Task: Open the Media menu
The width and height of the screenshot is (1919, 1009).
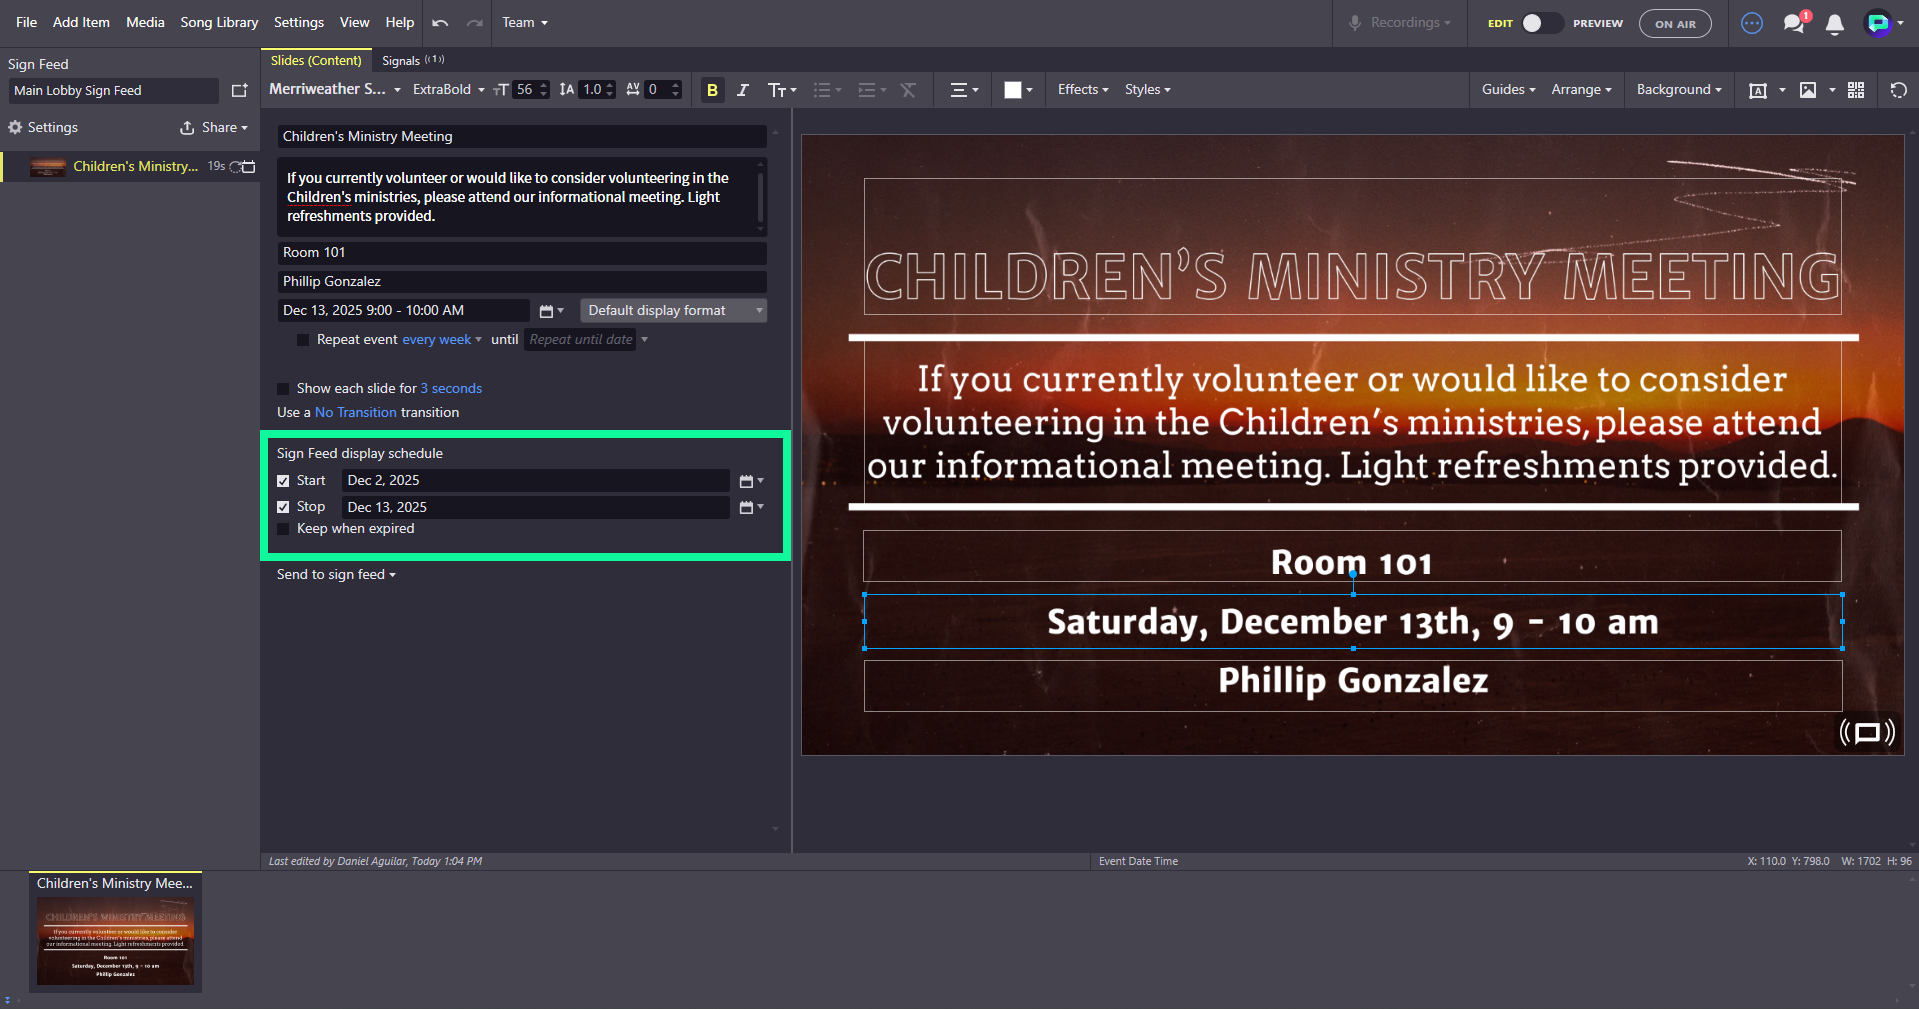Action: (145, 22)
